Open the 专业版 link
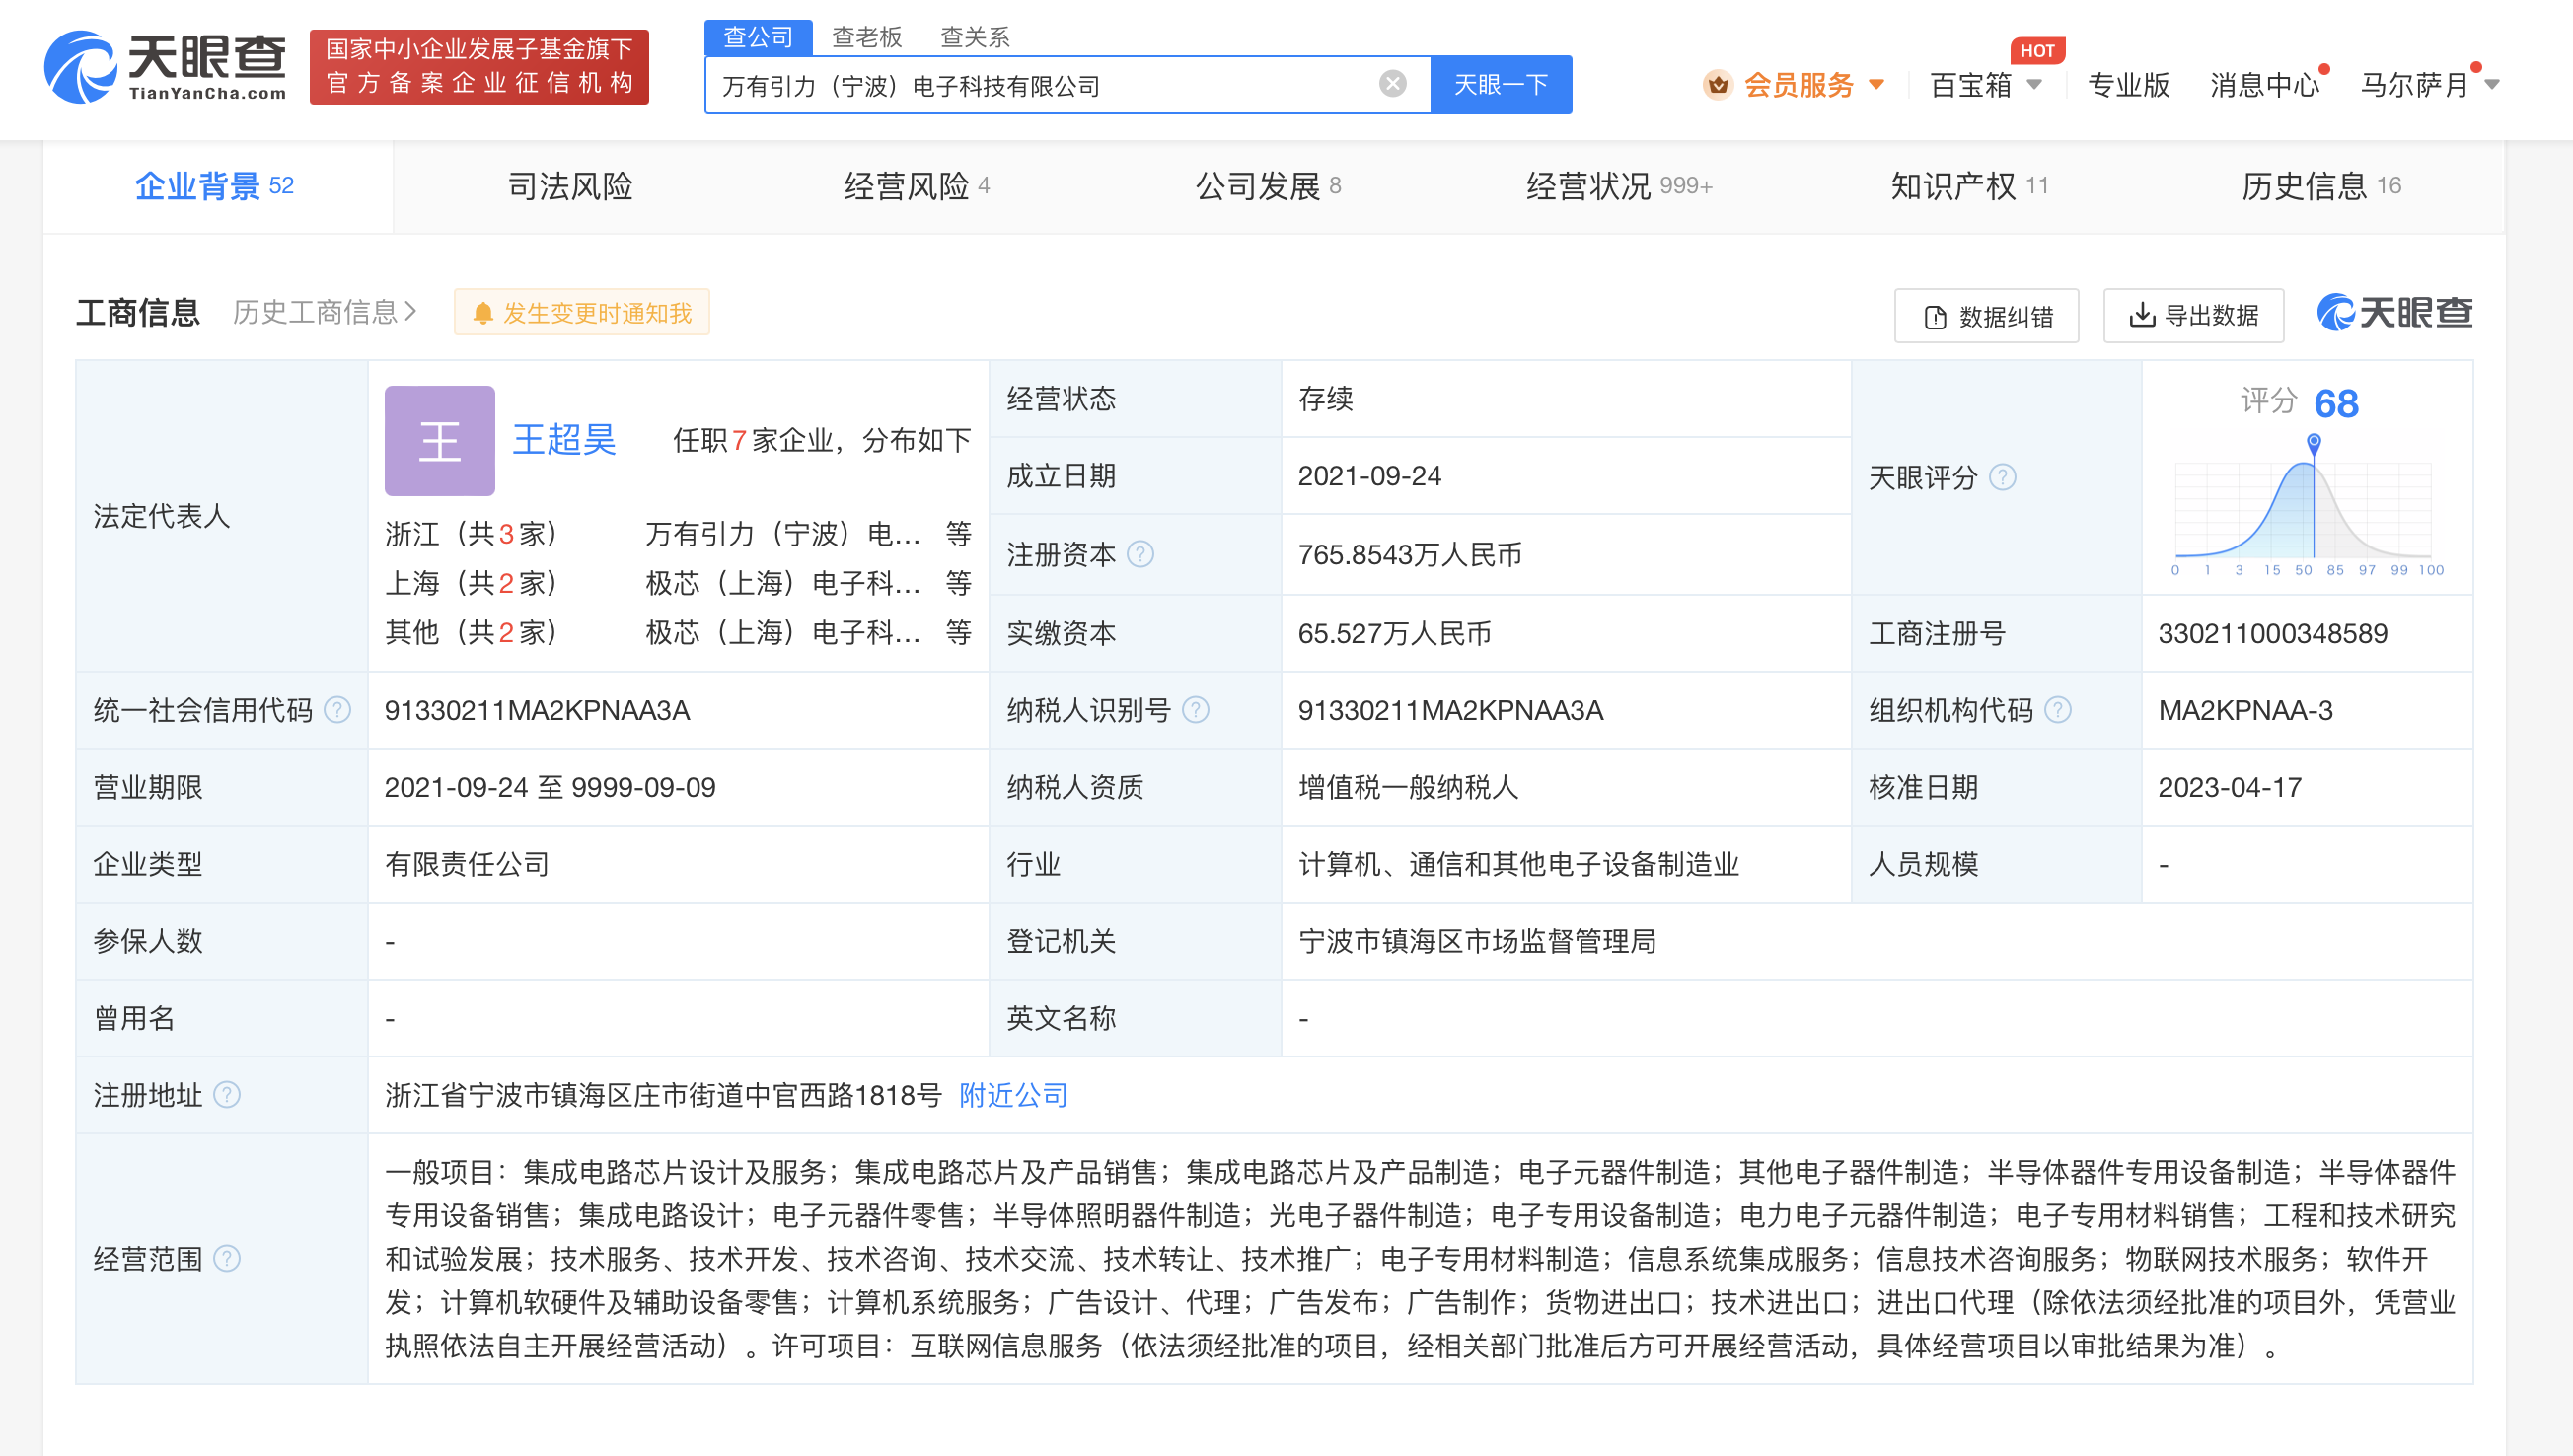Viewport: 2573px width, 1456px height. (2128, 85)
